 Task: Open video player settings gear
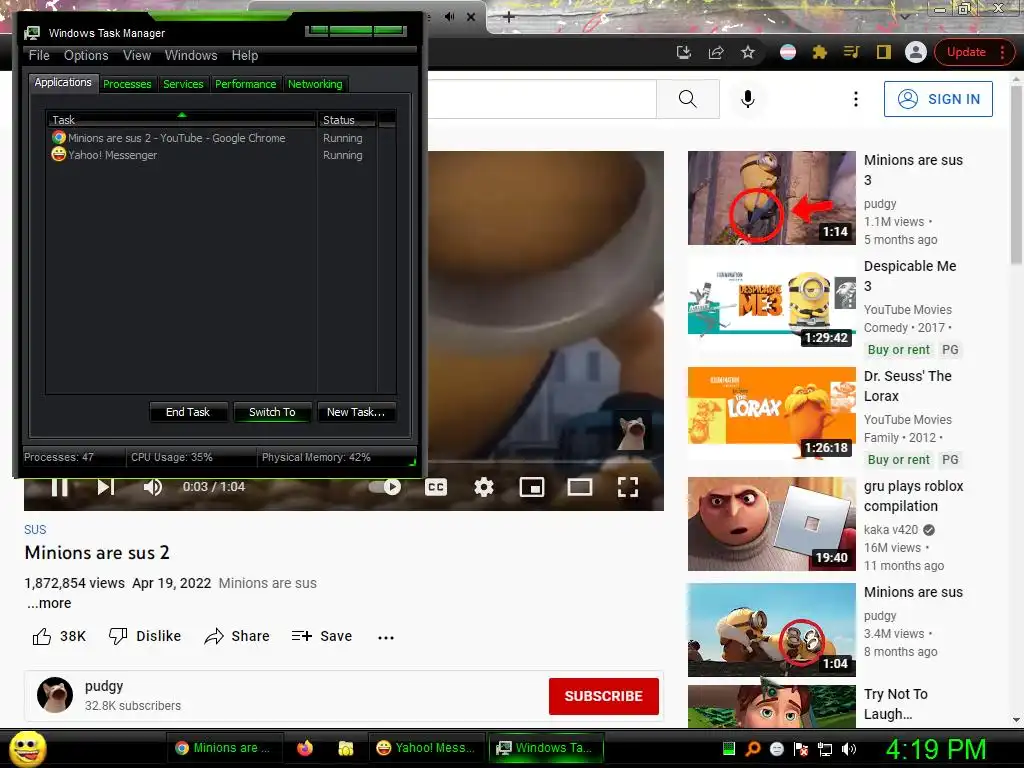point(483,487)
